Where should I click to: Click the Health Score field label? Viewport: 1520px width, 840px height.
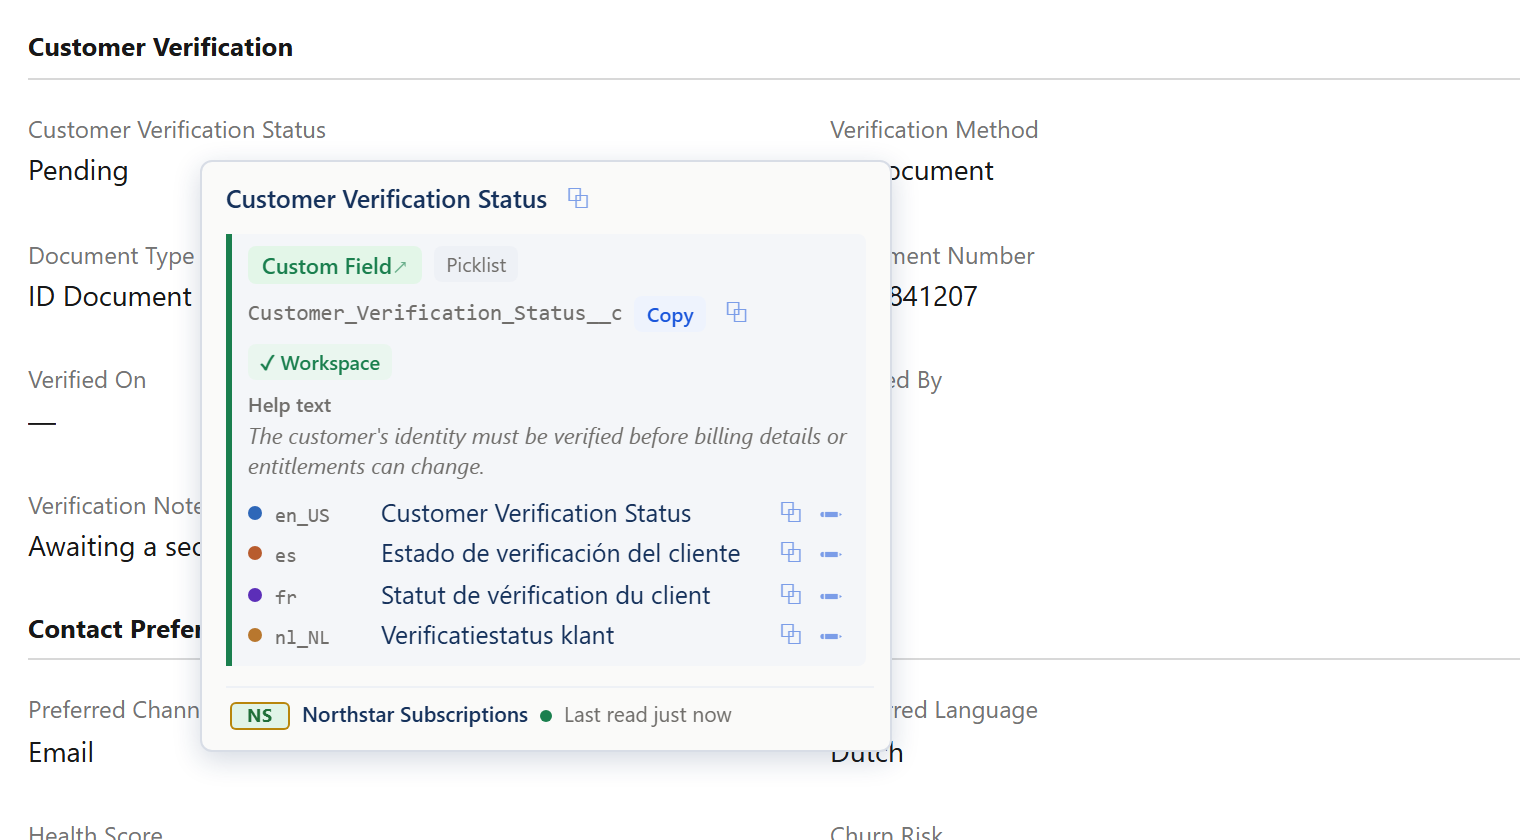click(95, 832)
